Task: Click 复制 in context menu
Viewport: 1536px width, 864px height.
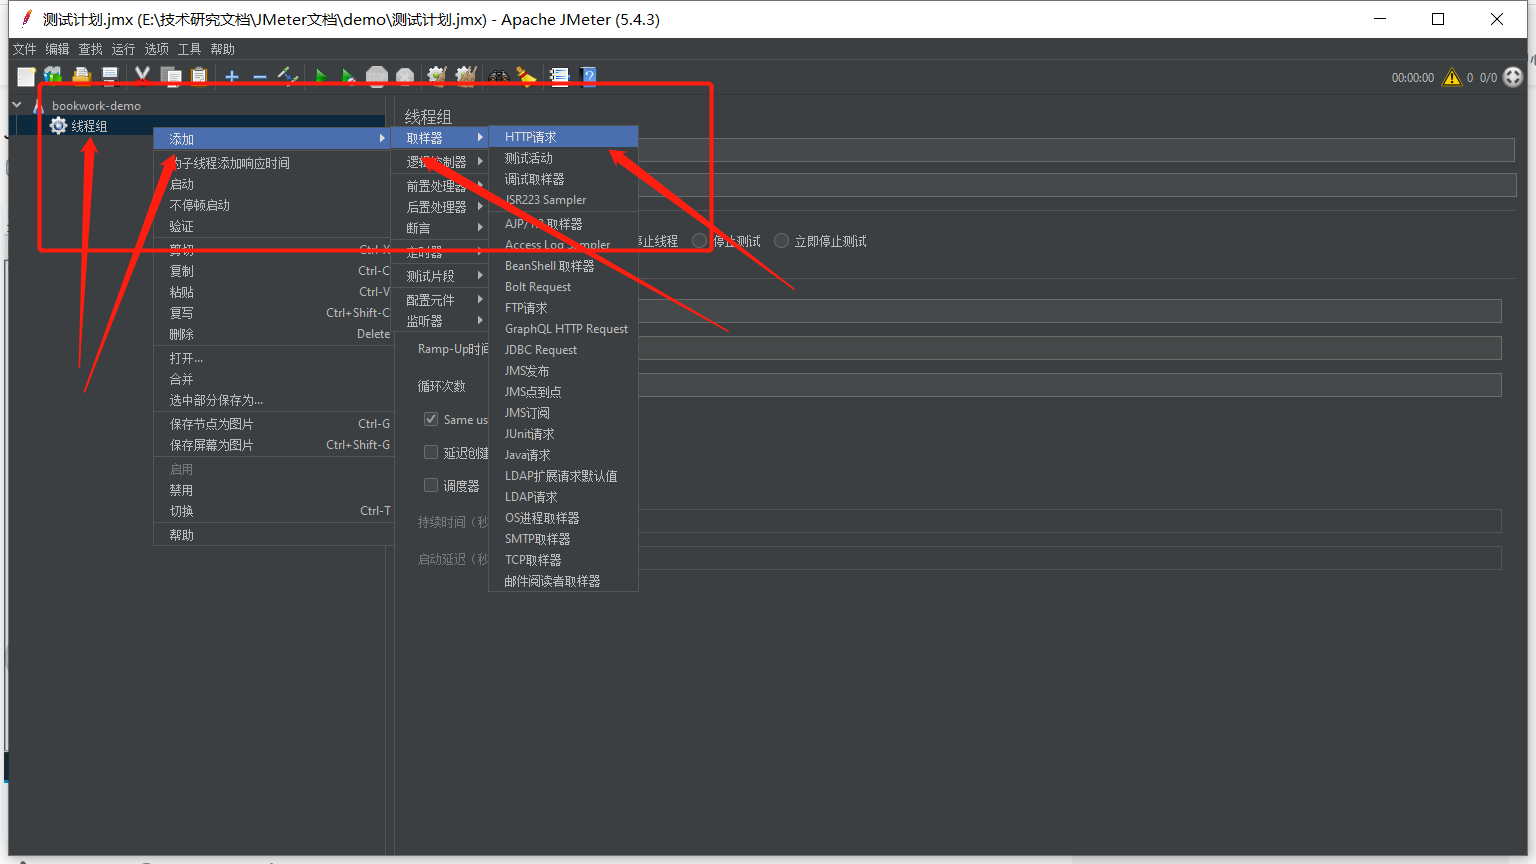Action: (x=272, y=271)
